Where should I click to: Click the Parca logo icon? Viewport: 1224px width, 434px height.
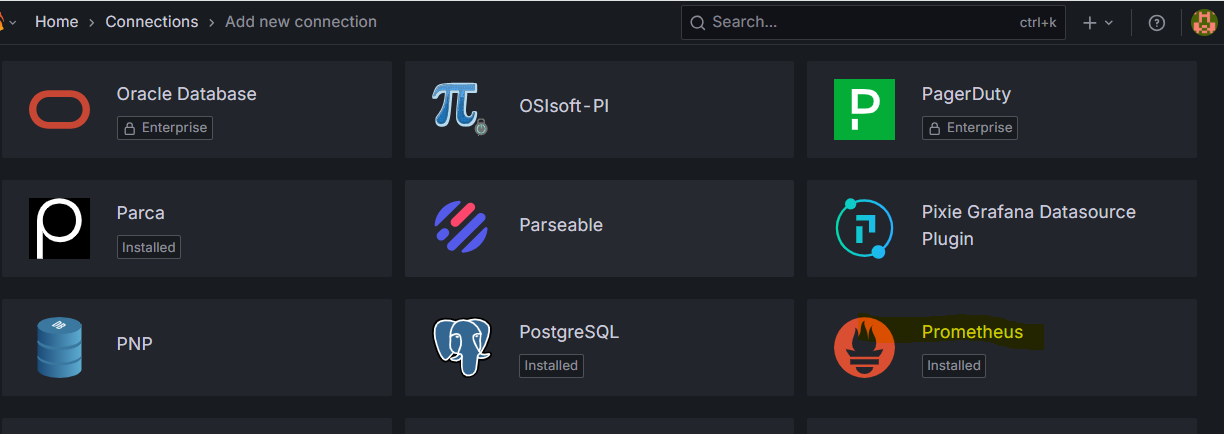pos(60,228)
